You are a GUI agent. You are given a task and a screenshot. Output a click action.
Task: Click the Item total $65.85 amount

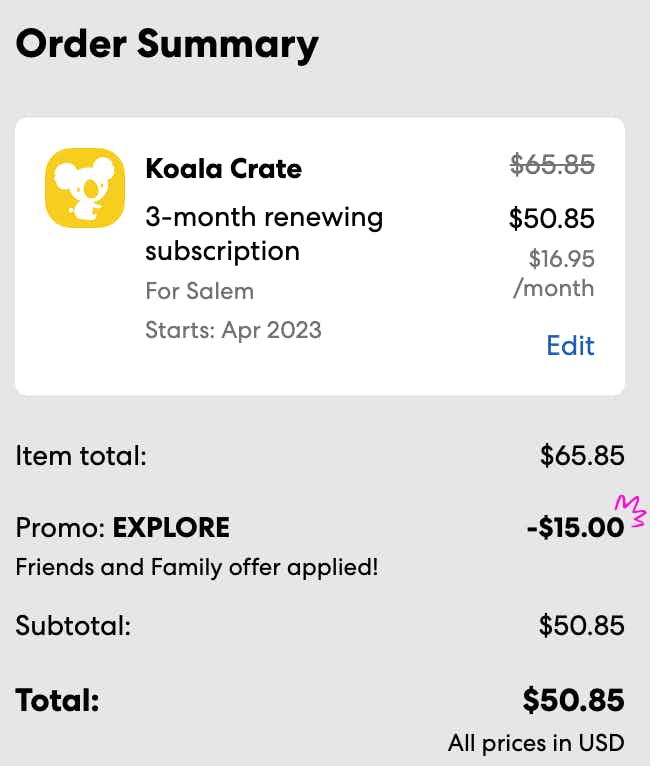pyautogui.click(x=582, y=457)
